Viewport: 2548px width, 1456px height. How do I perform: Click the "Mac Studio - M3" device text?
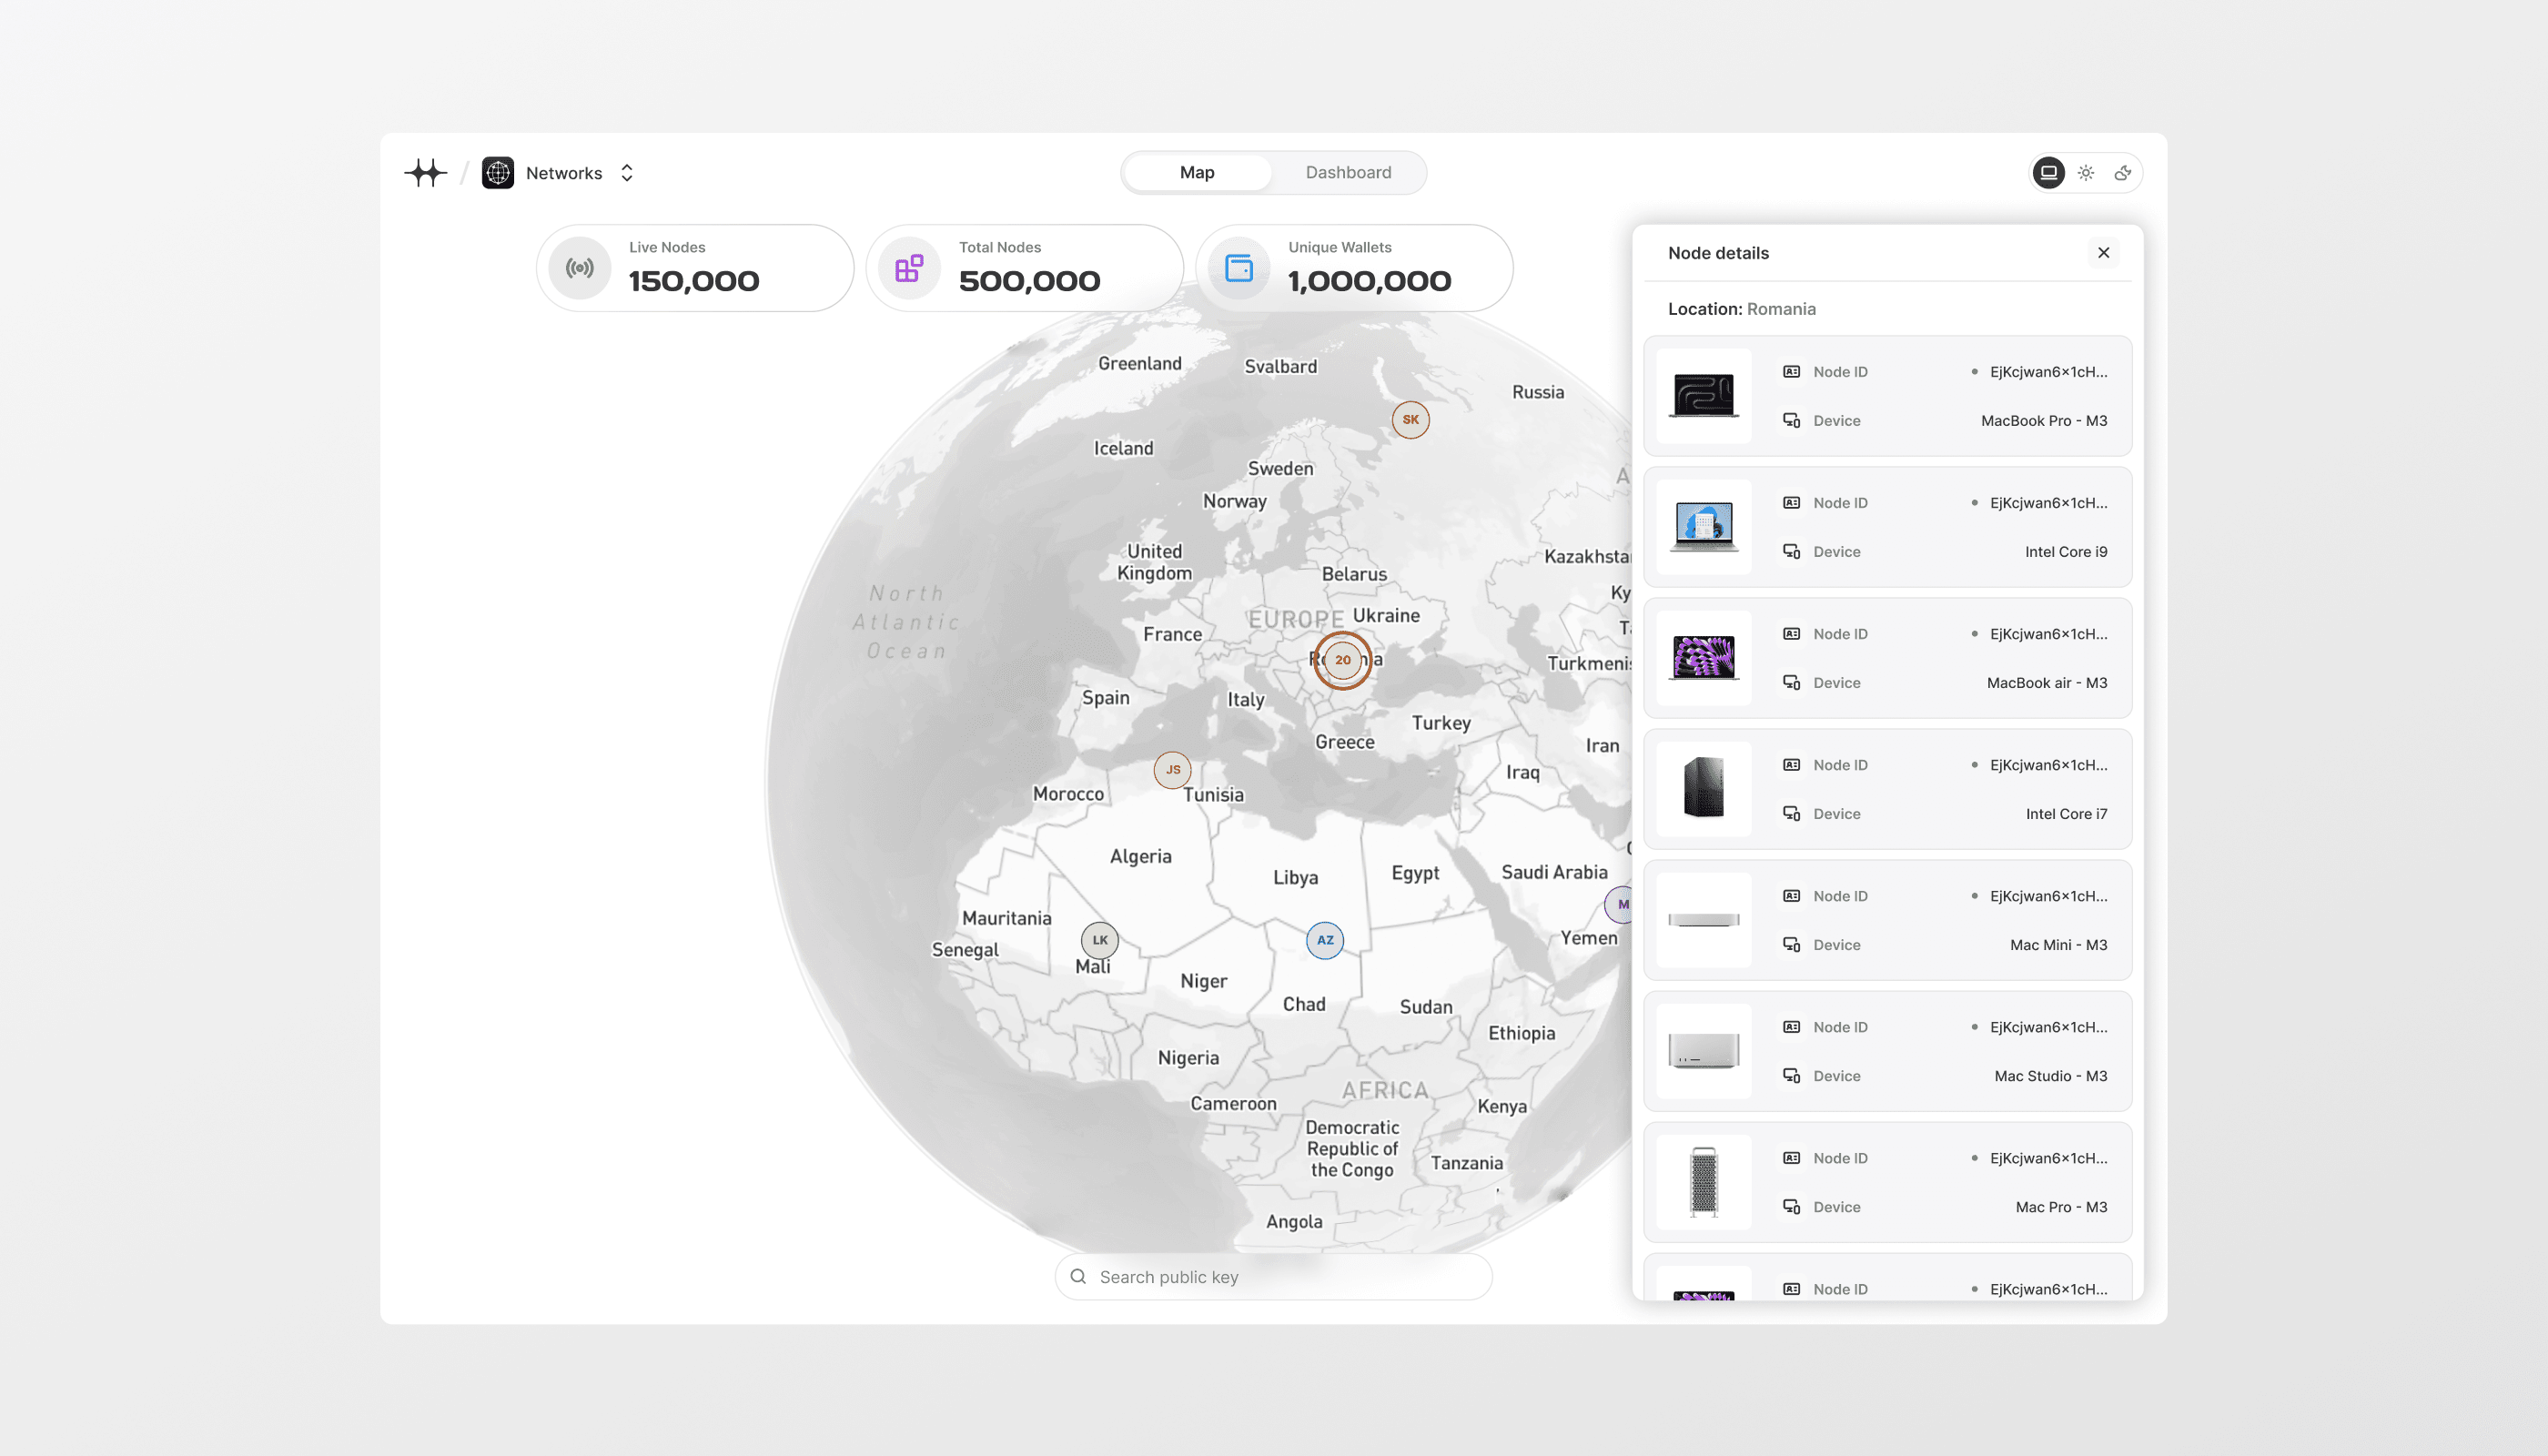pyautogui.click(x=2051, y=1076)
